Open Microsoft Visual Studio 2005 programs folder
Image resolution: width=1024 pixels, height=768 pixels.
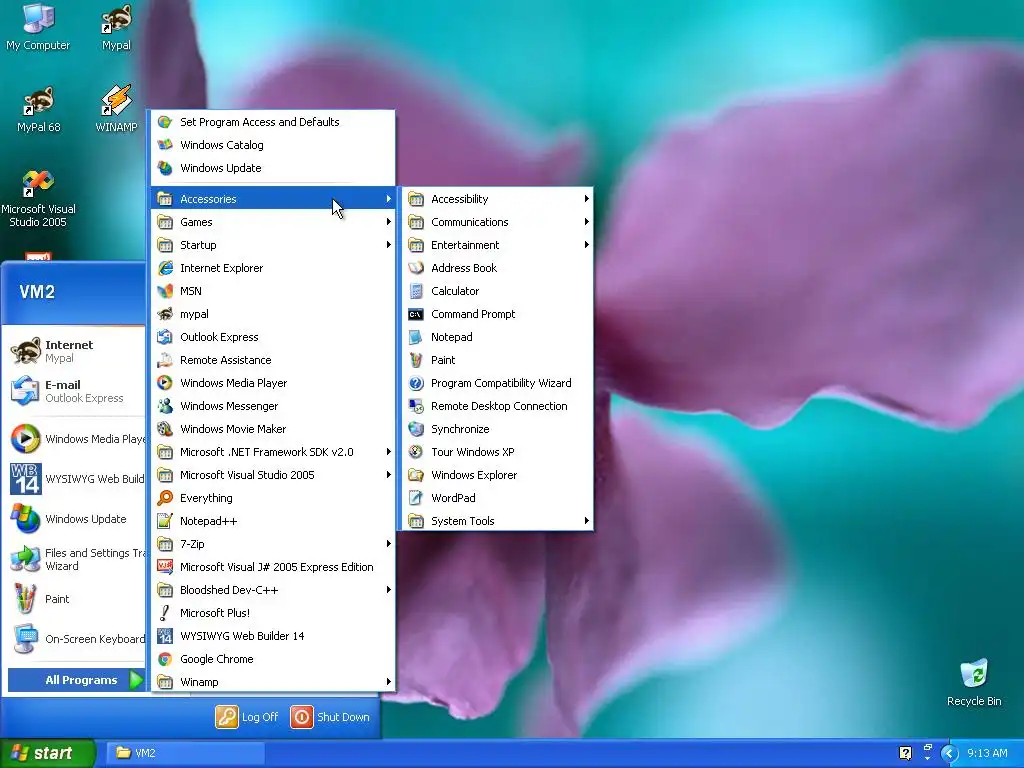coord(273,475)
